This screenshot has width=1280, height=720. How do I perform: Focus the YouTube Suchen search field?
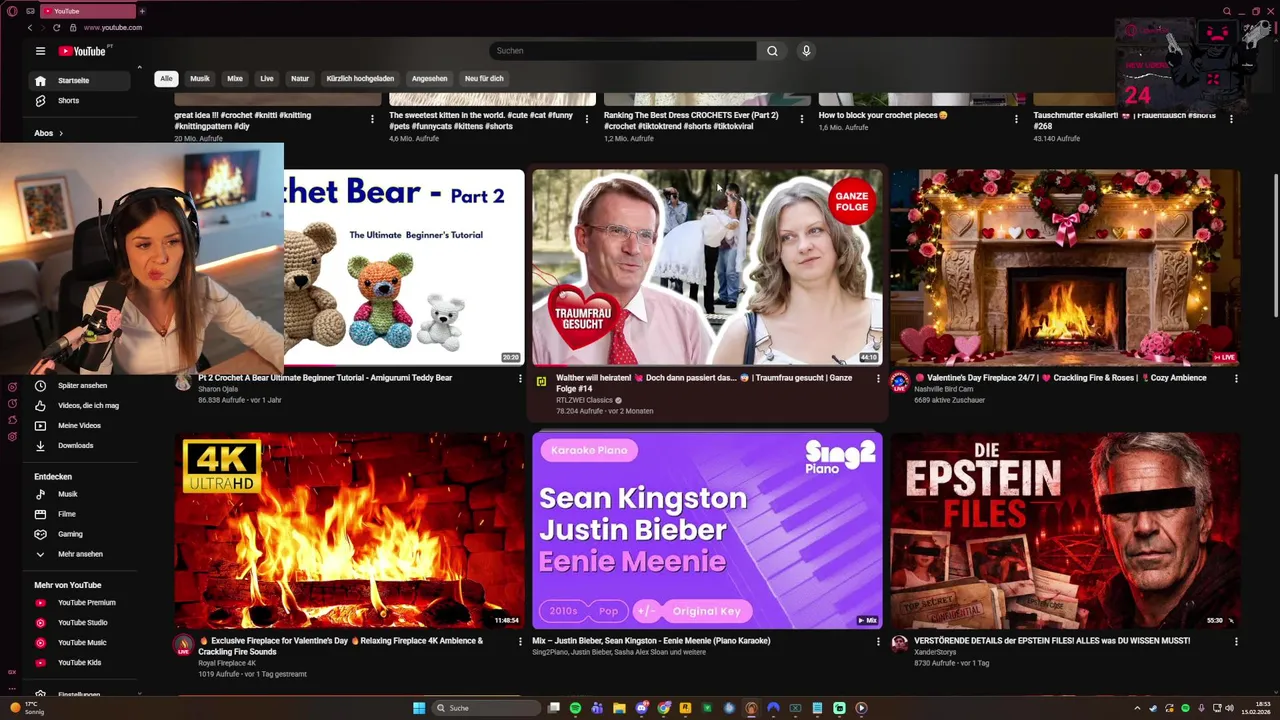pos(622,51)
